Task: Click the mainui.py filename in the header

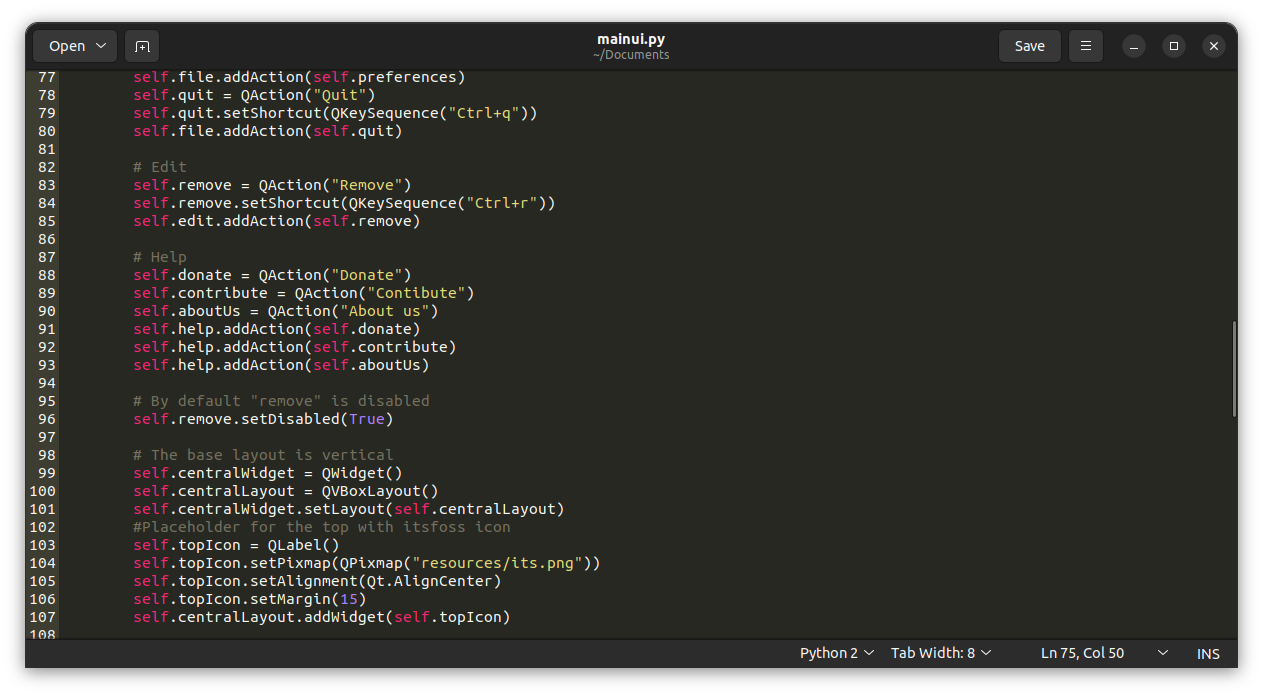Action: click(630, 39)
